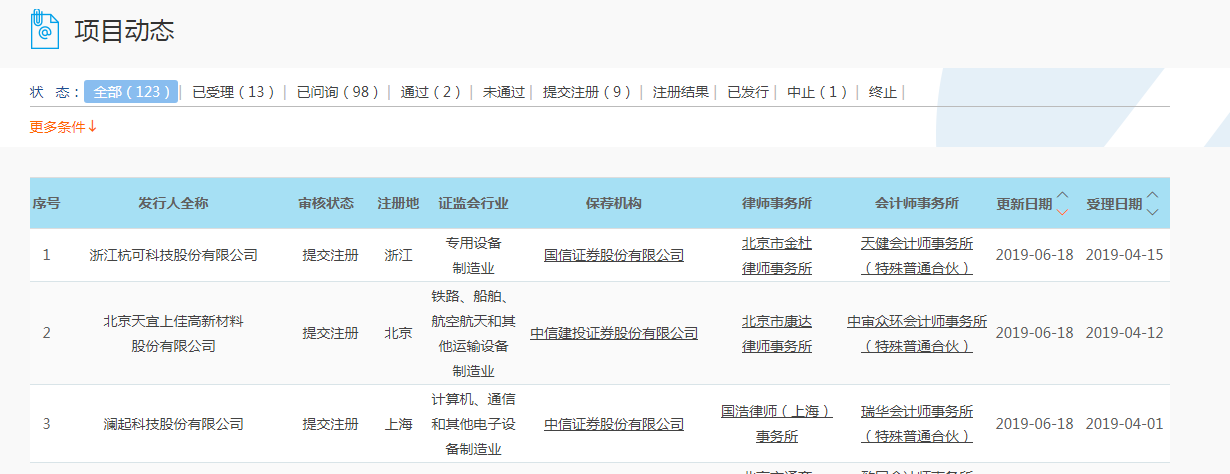Open 国浩律师（上海）事务所 link
Viewport: 1230px width, 474px height.
[x=777, y=424]
